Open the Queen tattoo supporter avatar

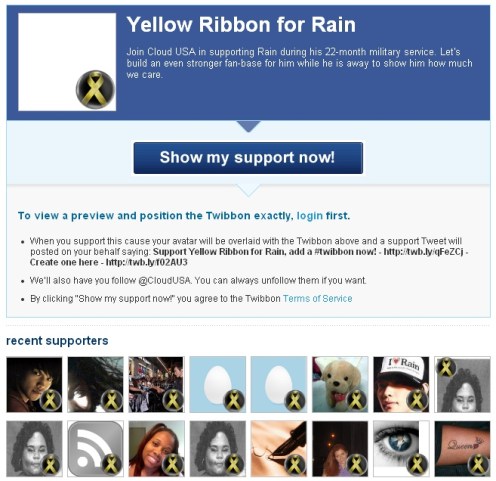[x=462, y=449]
